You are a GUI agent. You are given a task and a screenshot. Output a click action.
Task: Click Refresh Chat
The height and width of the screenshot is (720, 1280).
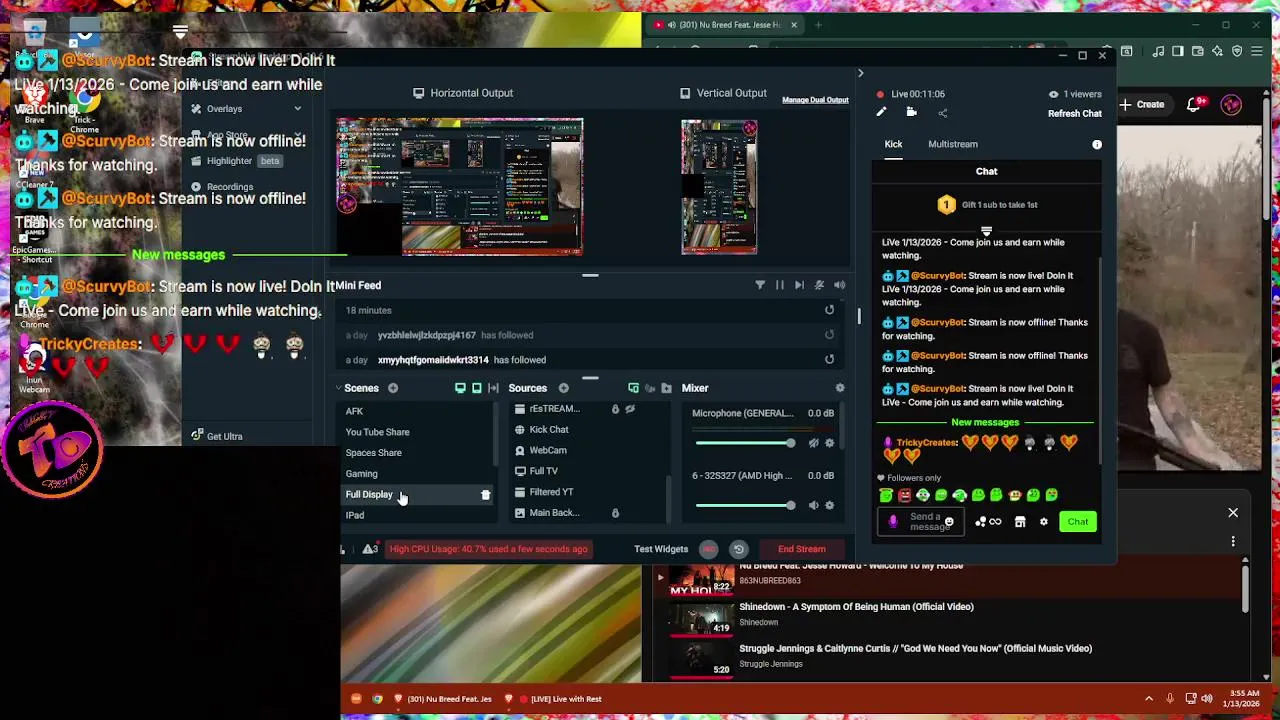[x=1075, y=114]
